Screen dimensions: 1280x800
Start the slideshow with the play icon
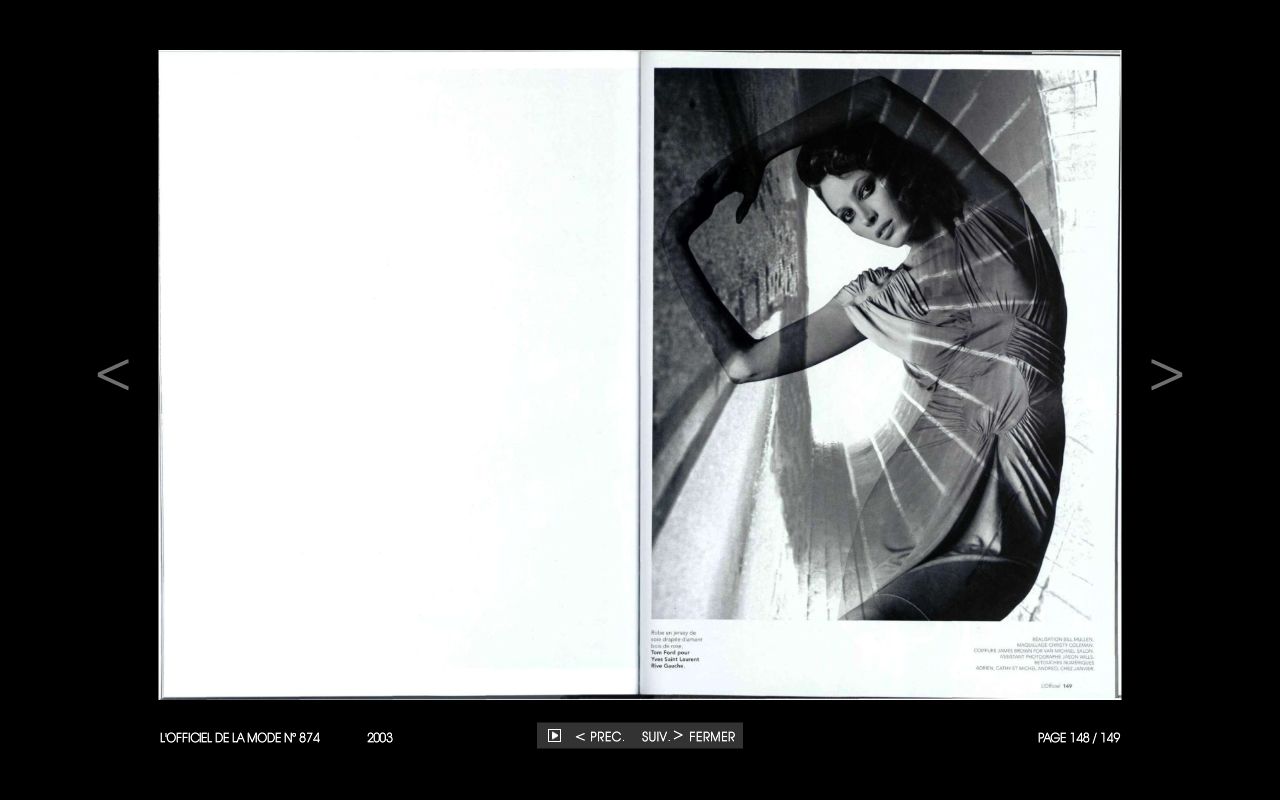(x=554, y=736)
